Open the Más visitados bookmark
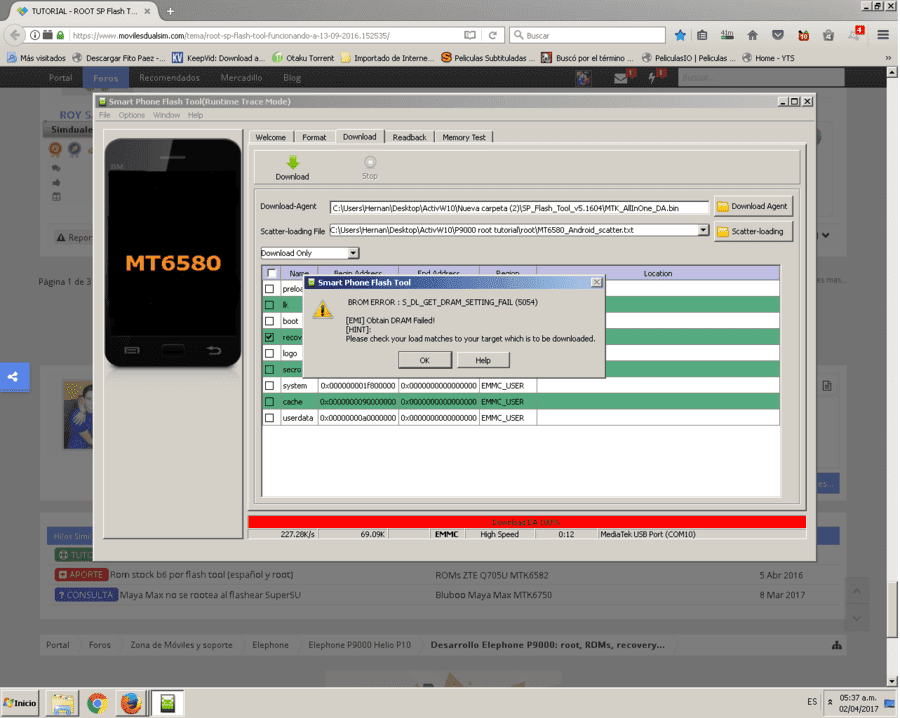 [37, 58]
